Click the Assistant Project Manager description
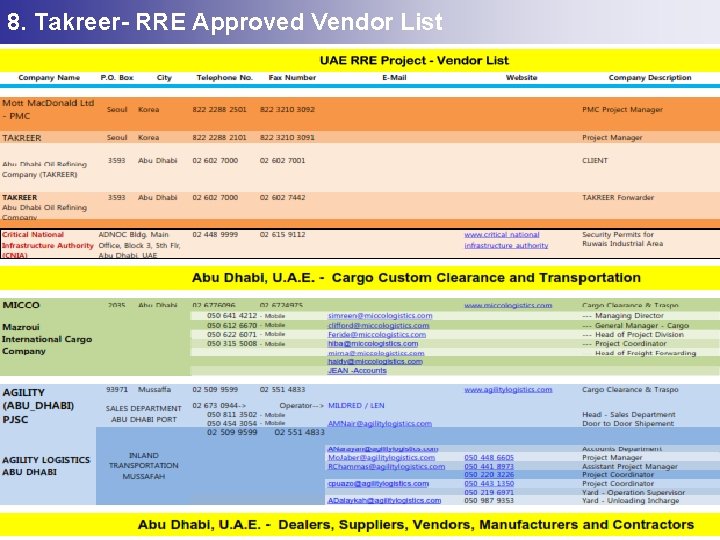Viewport: 720px width, 540px height. (630, 467)
